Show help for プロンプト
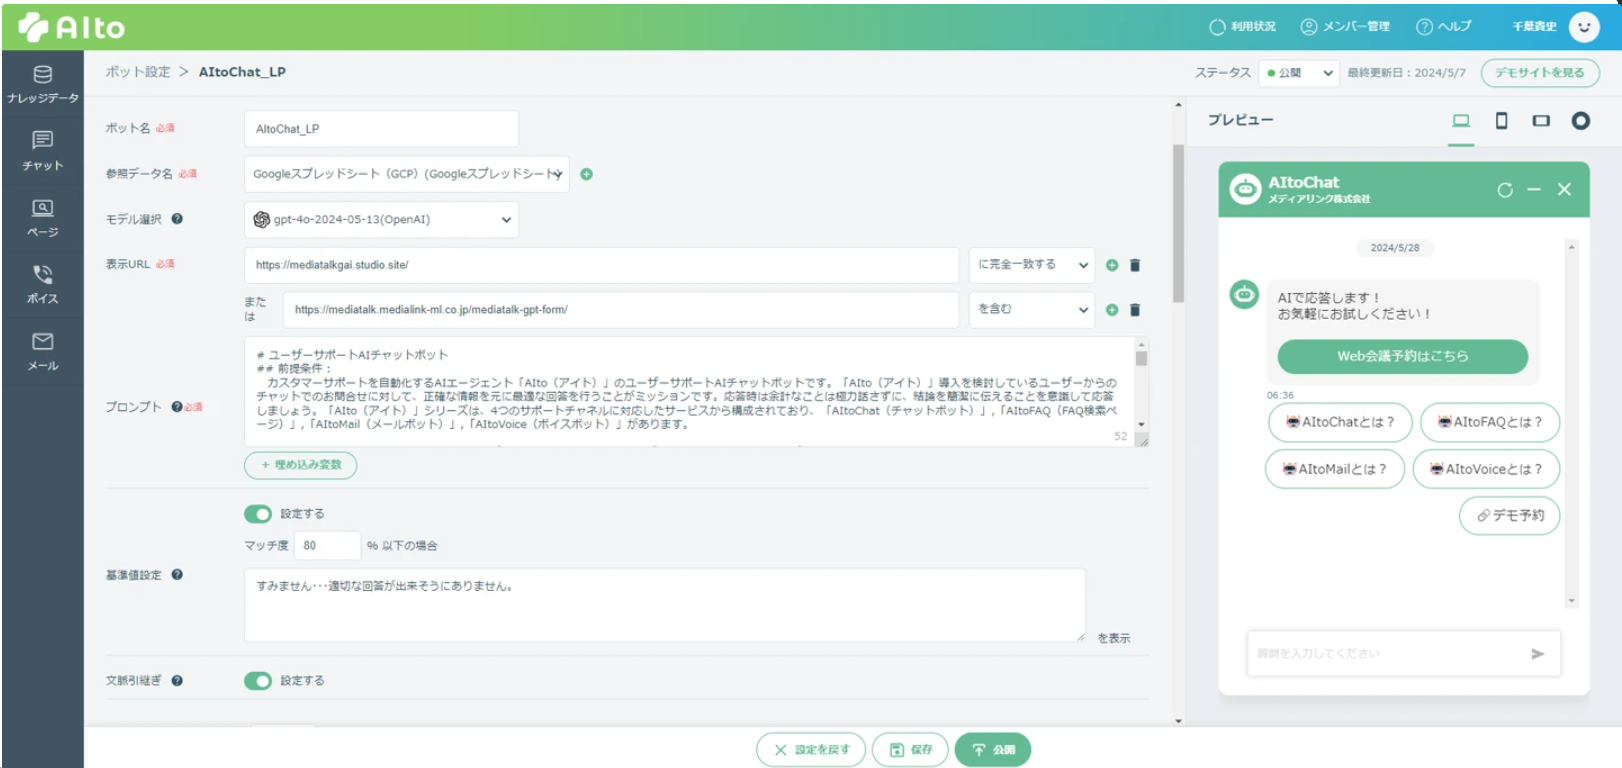Viewport: 1622px width, 768px height. pyautogui.click(x=177, y=407)
